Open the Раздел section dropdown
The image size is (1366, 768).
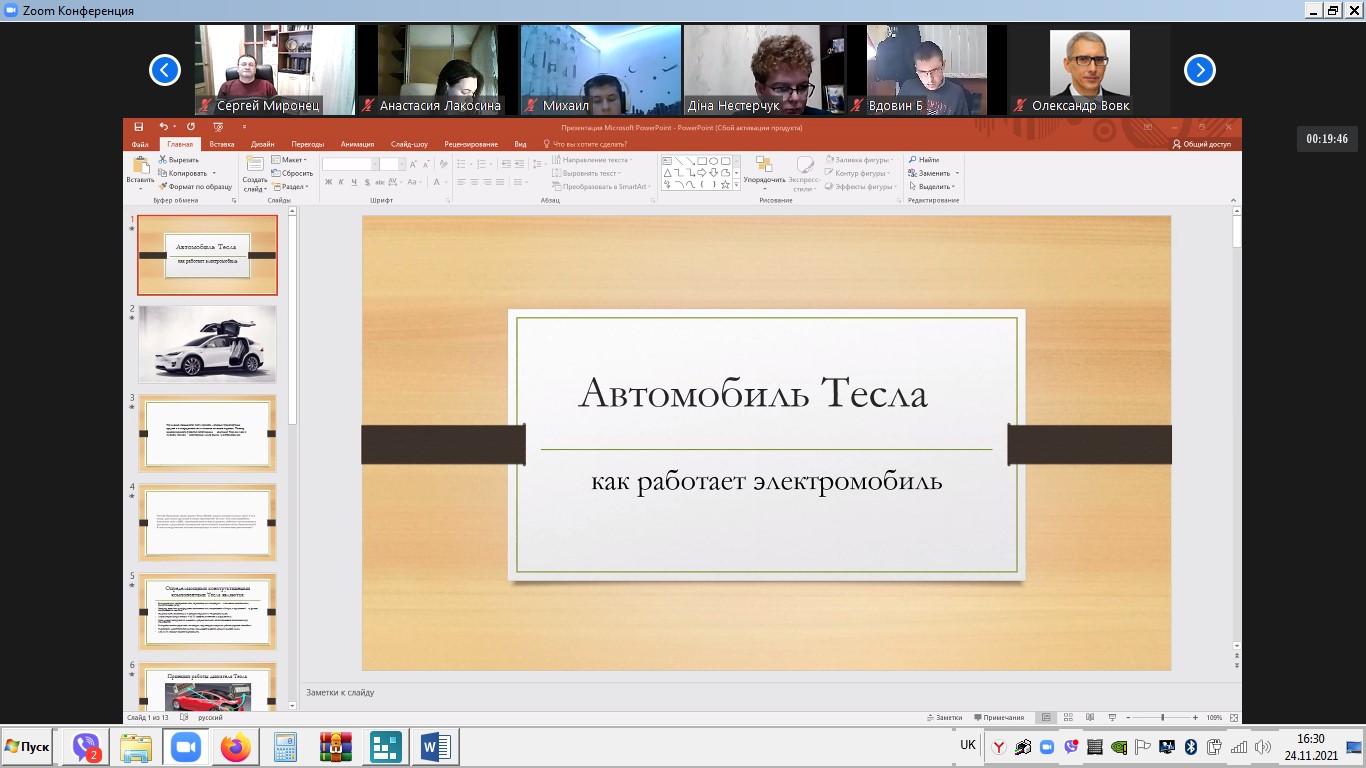tap(291, 187)
